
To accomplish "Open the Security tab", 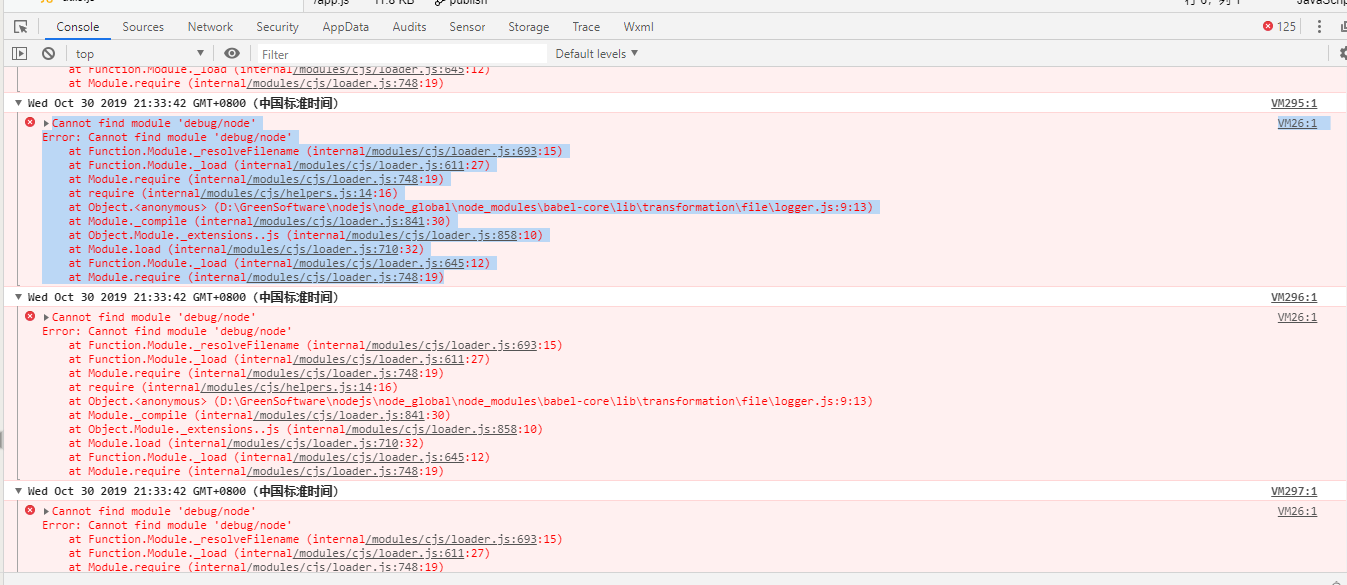I will point(277,27).
